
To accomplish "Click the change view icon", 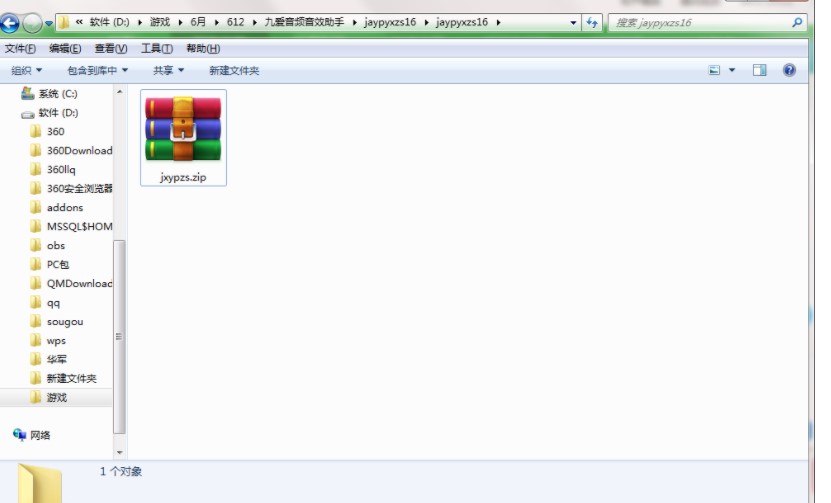I will click(x=714, y=70).
